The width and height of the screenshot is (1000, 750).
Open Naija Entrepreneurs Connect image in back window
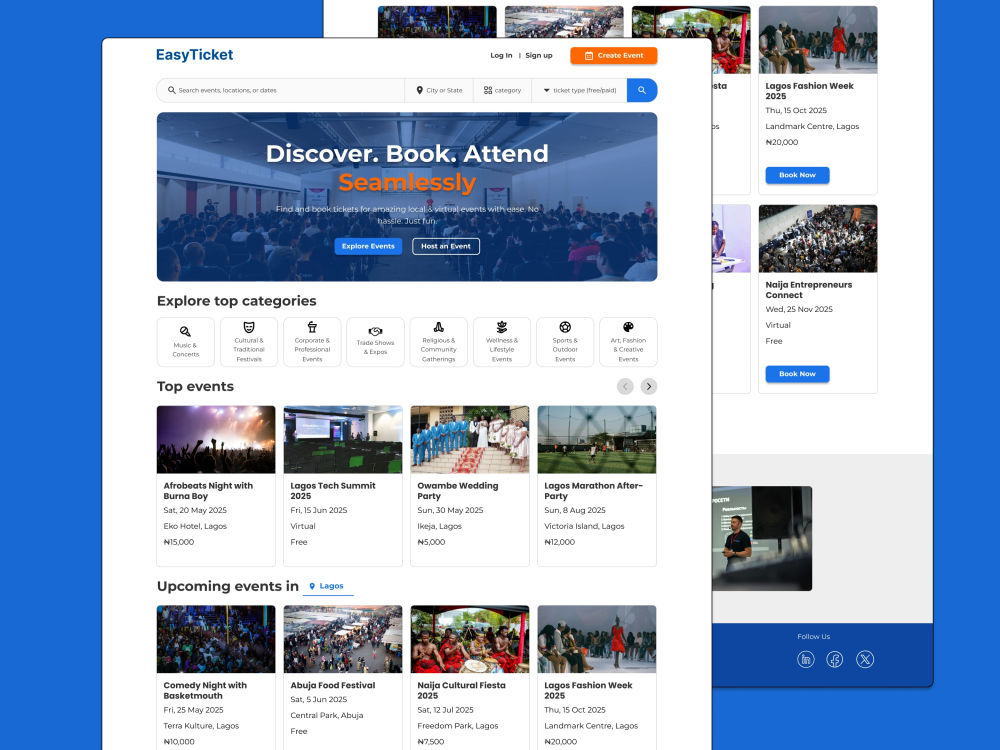pos(818,239)
